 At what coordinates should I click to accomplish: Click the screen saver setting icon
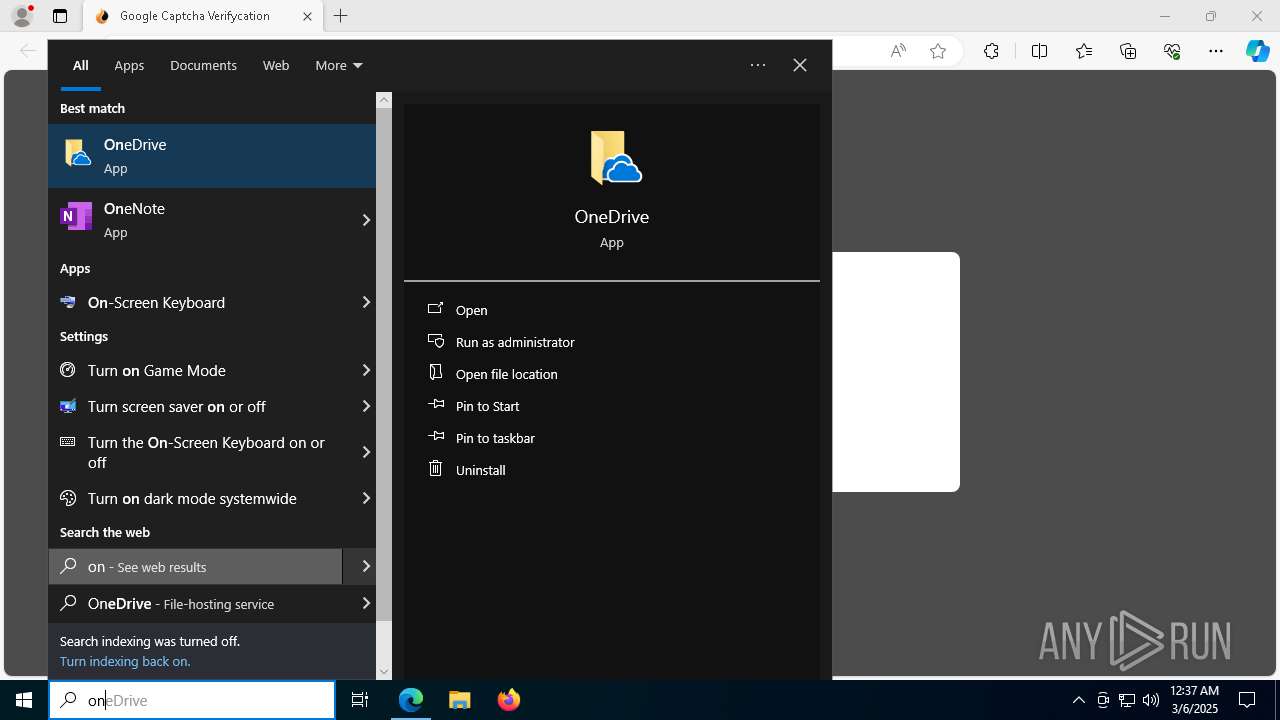click(68, 406)
